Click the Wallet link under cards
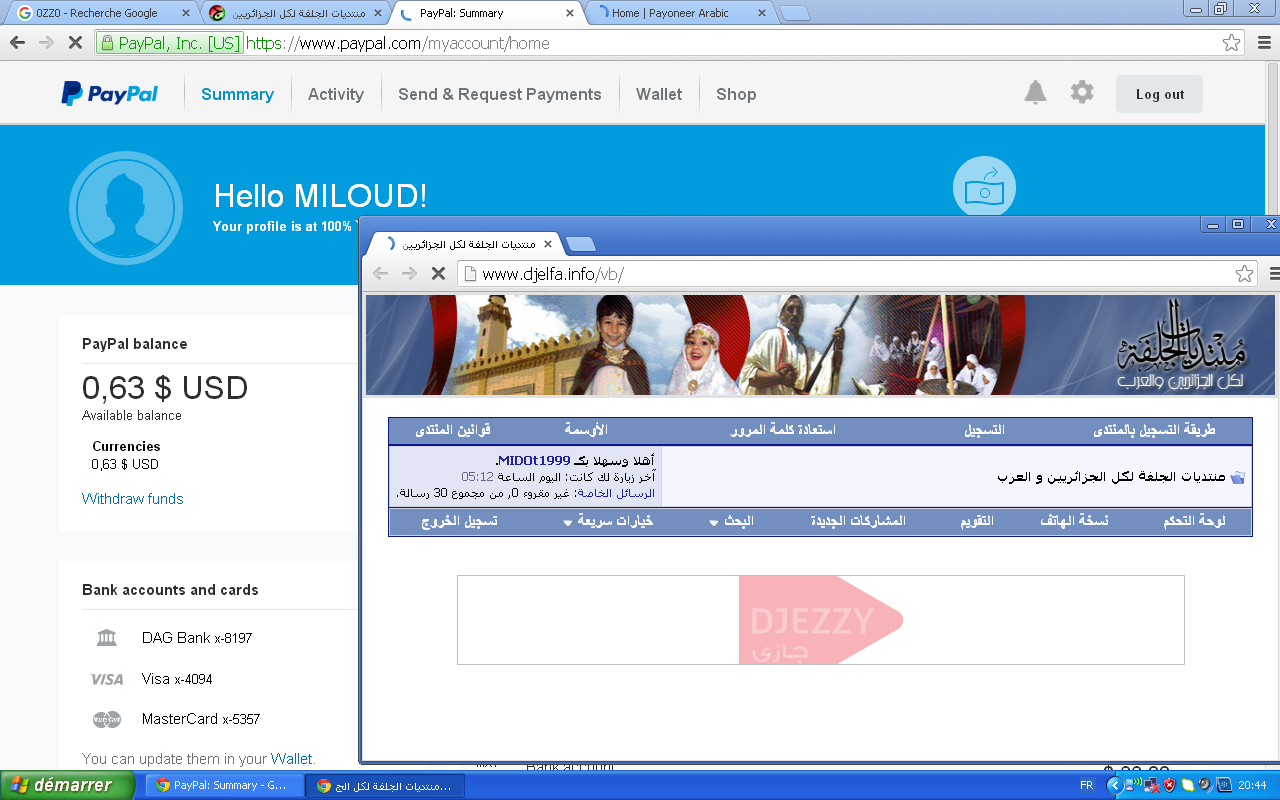1280x800 pixels. click(x=291, y=759)
